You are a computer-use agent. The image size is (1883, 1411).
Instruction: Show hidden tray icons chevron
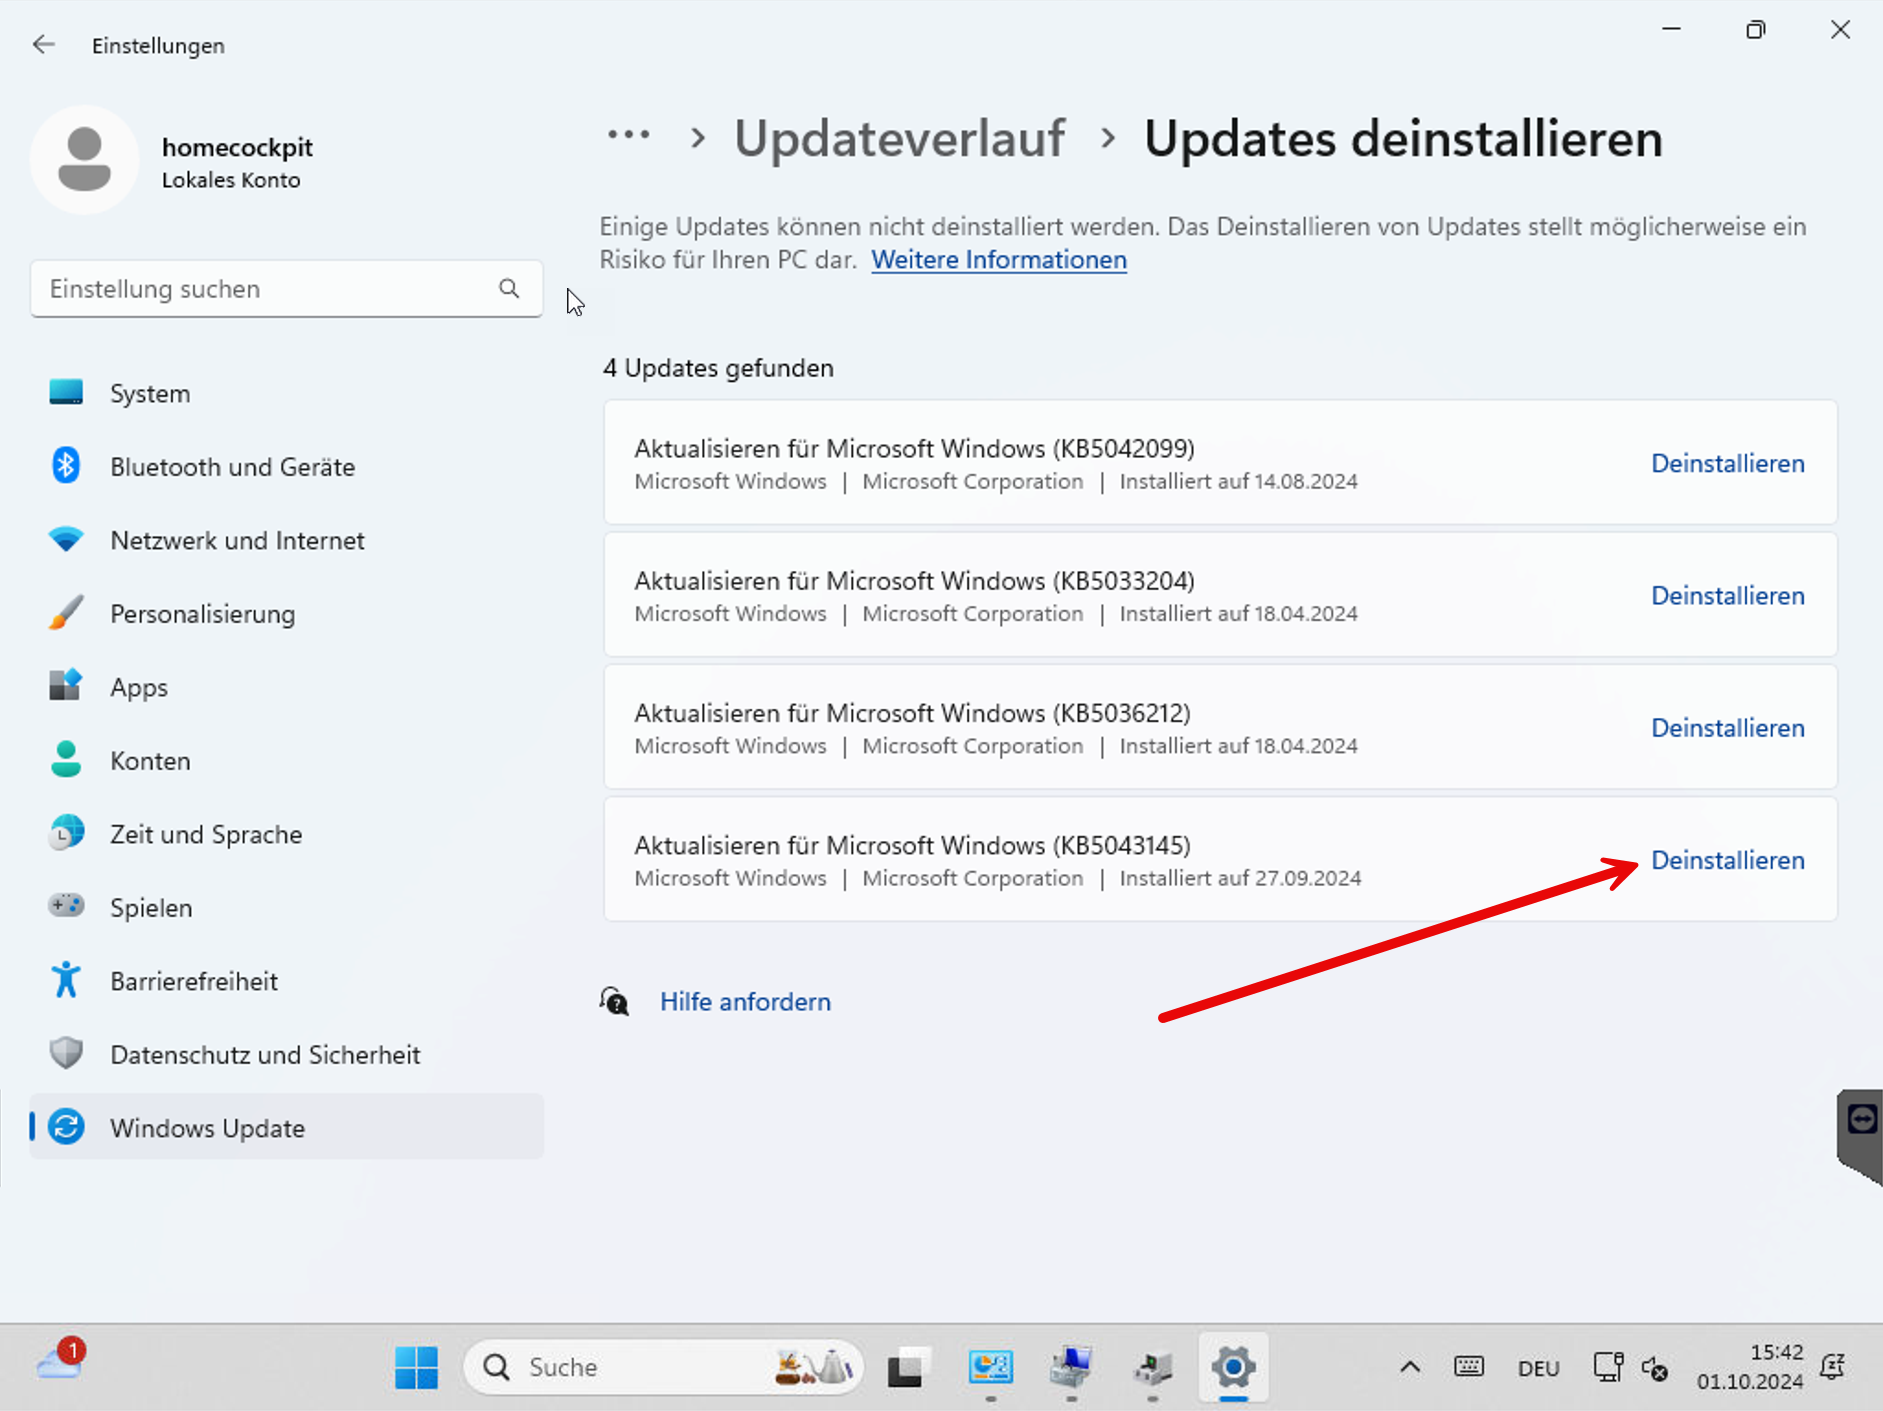point(1409,1367)
